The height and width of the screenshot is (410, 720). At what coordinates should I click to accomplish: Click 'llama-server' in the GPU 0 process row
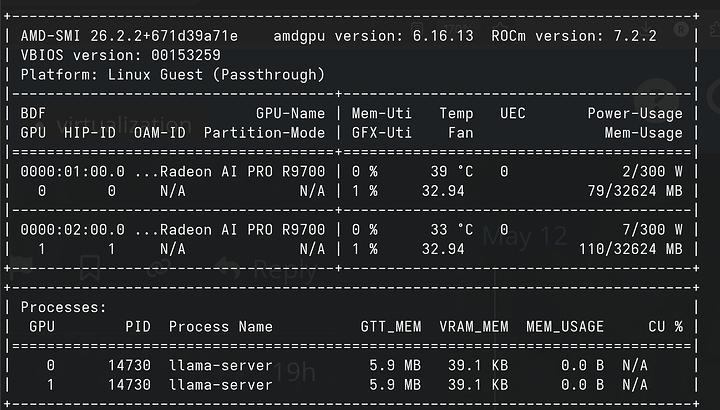220,365
